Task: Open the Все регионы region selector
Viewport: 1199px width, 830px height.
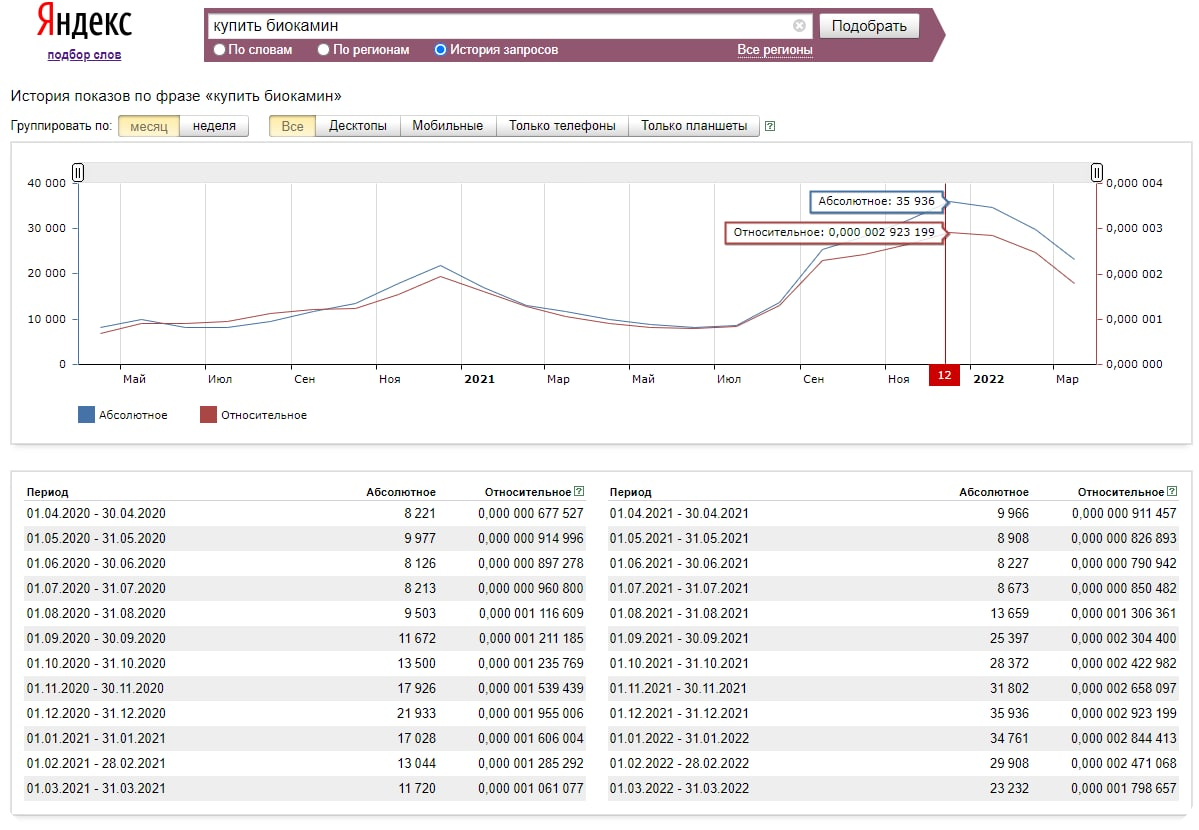Action: click(x=774, y=50)
